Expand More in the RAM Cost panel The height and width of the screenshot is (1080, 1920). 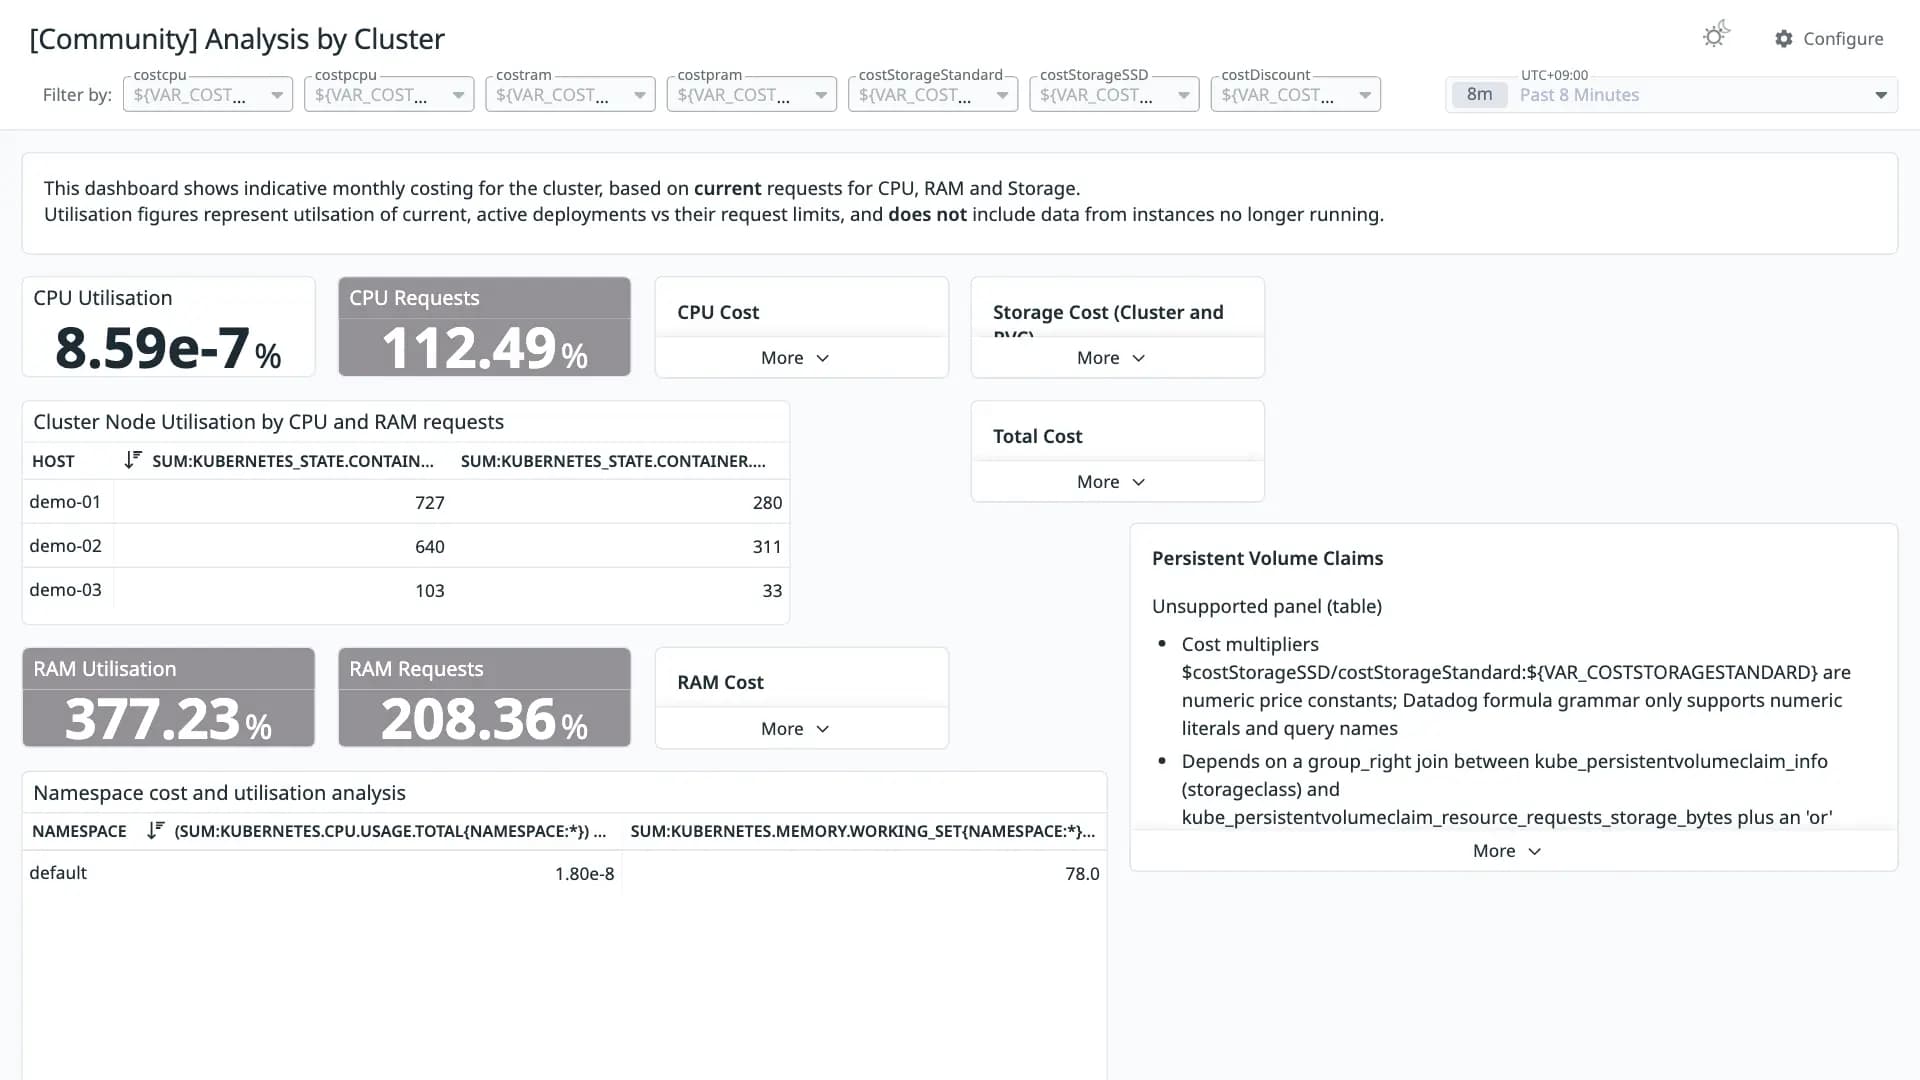pyautogui.click(x=796, y=729)
